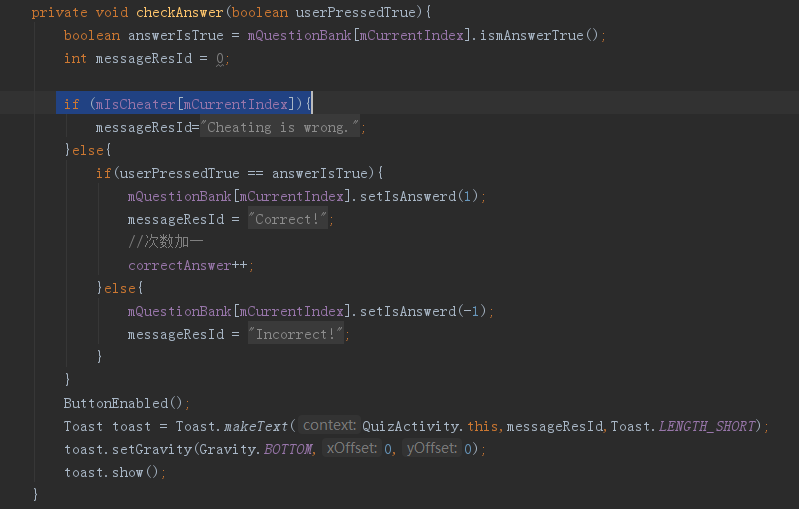Viewport: 799px width, 509px height.
Task: Click the userPressedTrue == answerIsTrue condition
Action: 243,174
